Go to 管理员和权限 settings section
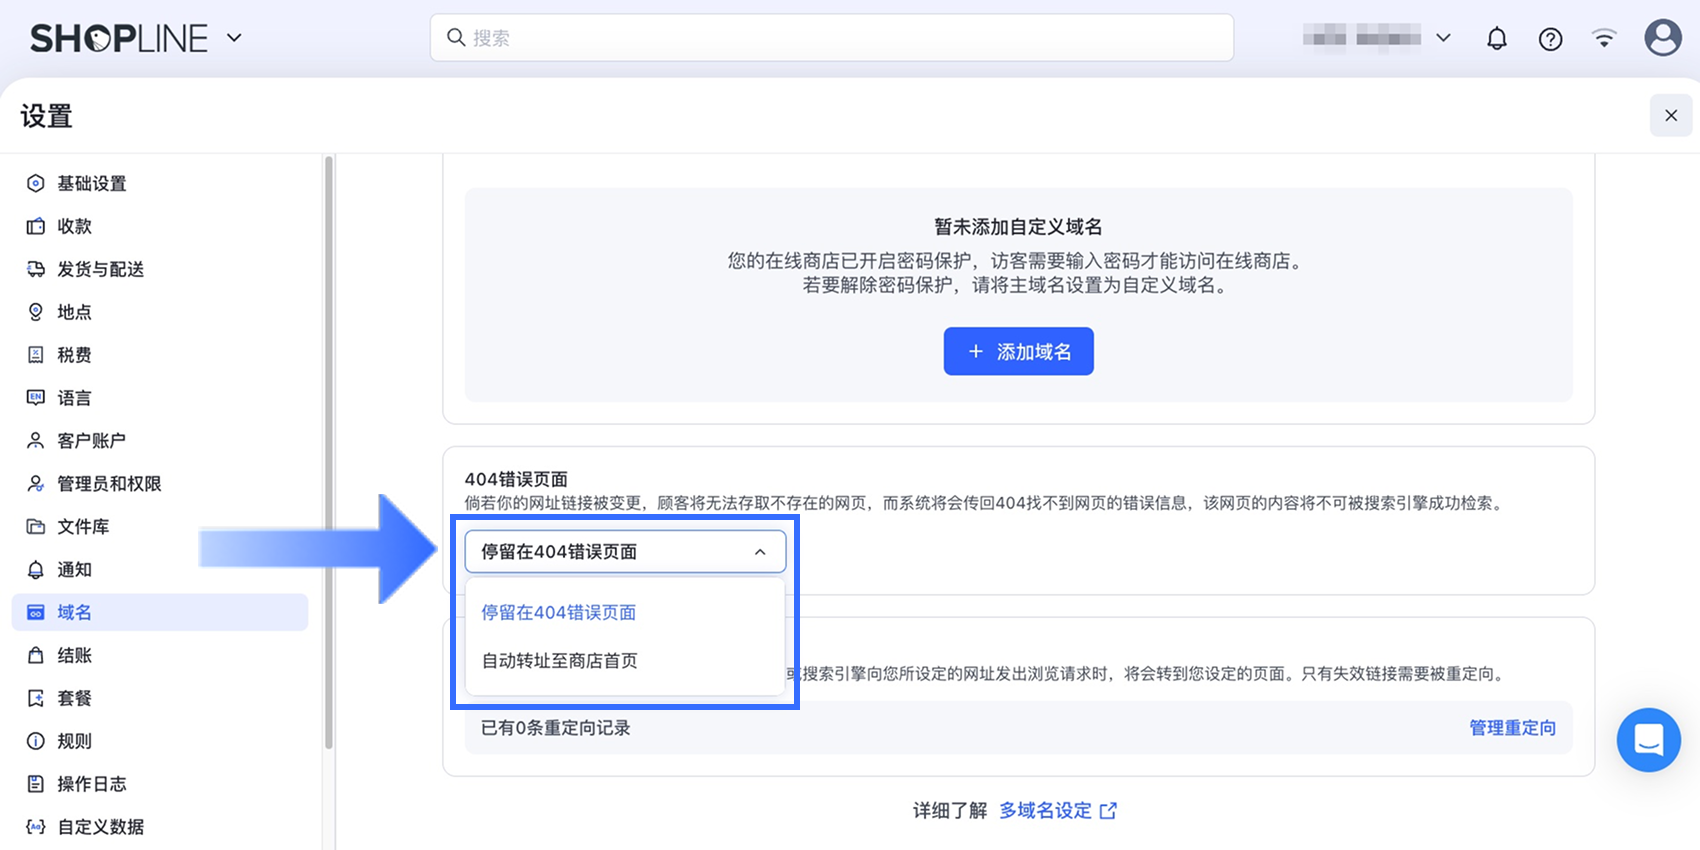This screenshot has height=850, width=1700. coord(109,484)
